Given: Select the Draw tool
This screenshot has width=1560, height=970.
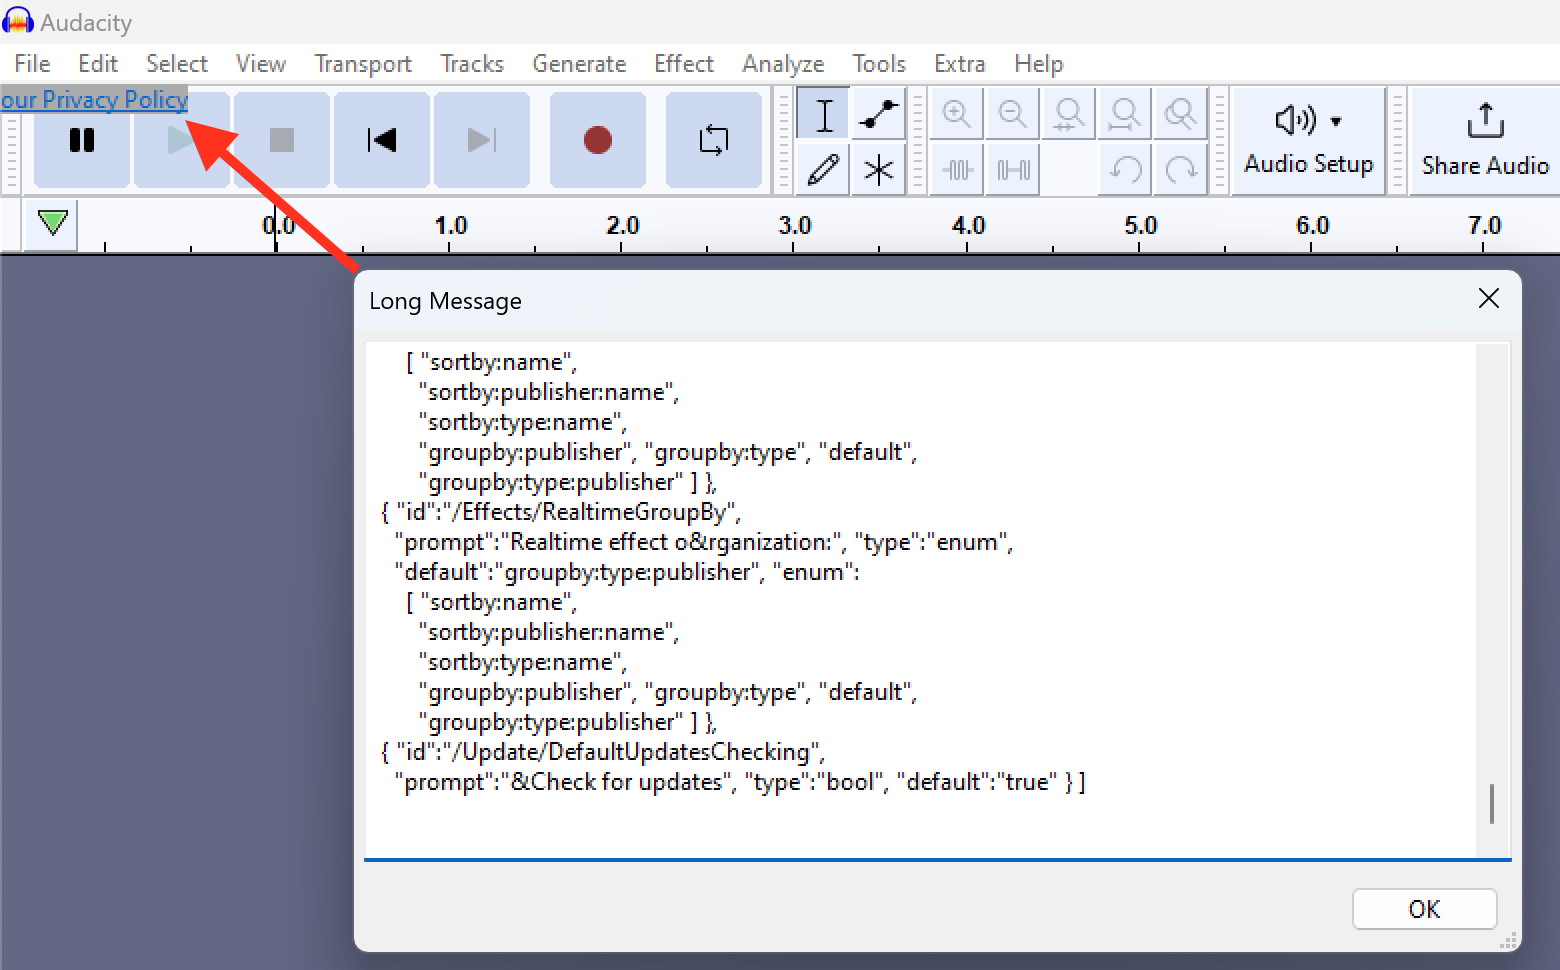Looking at the screenshot, I should [823, 169].
